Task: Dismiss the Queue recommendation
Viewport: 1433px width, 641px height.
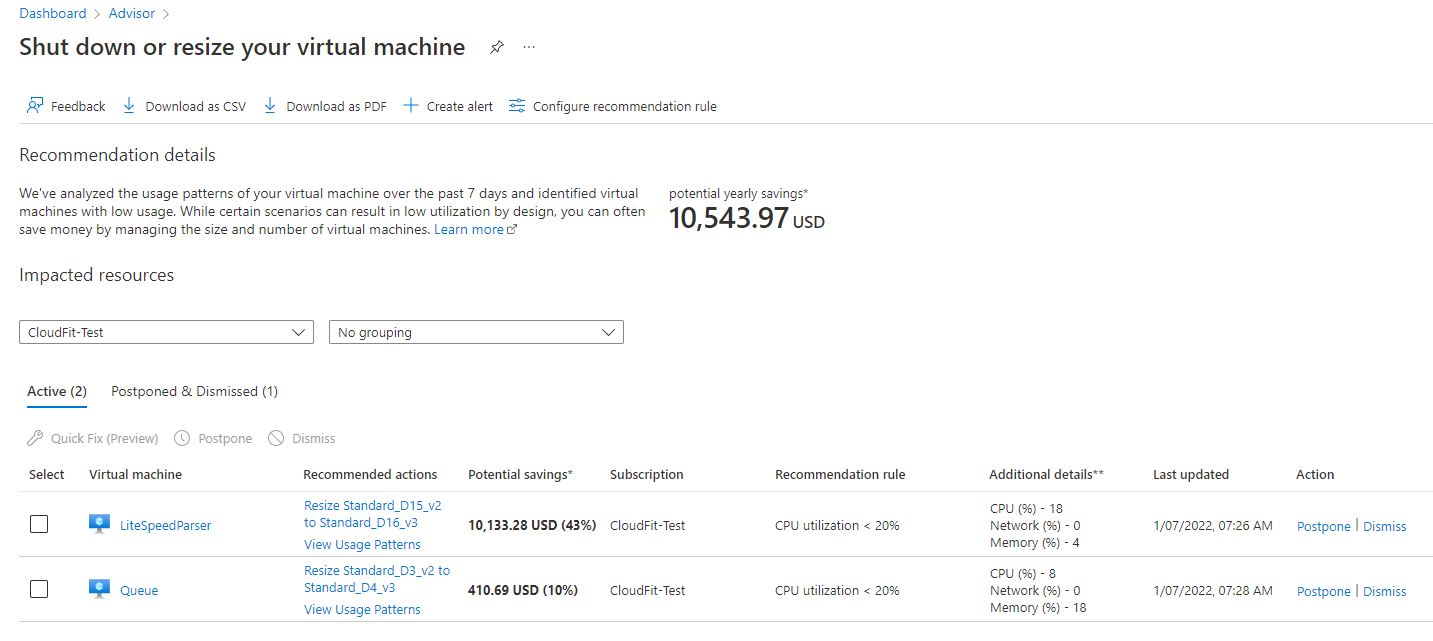Action: point(1384,591)
